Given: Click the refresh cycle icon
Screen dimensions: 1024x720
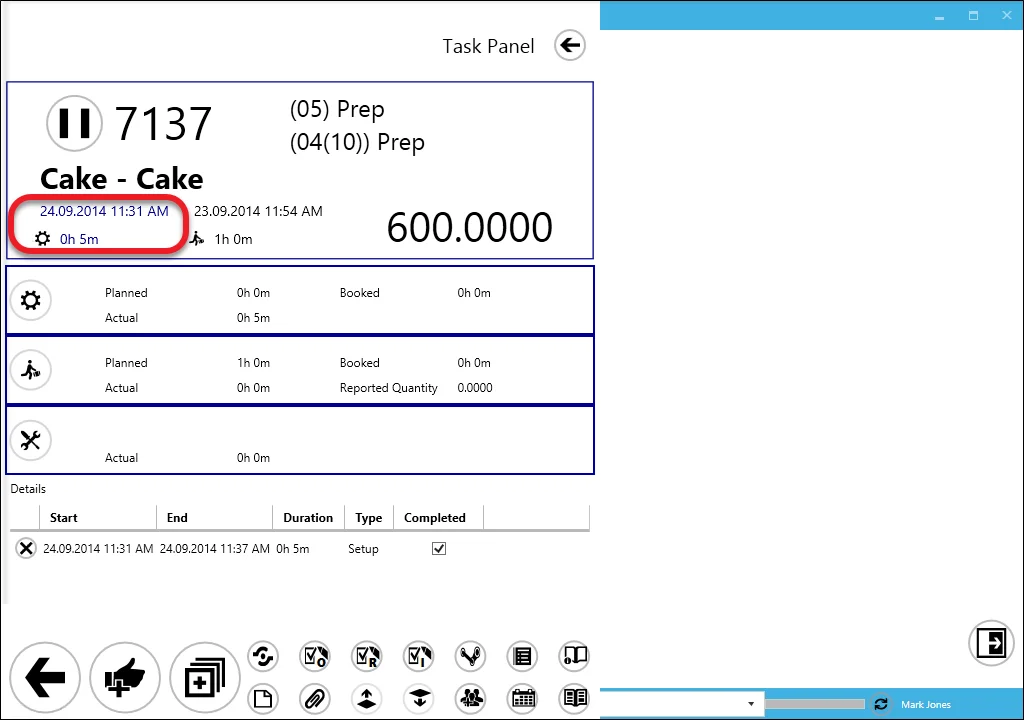Looking at the screenshot, I should coord(263,656).
